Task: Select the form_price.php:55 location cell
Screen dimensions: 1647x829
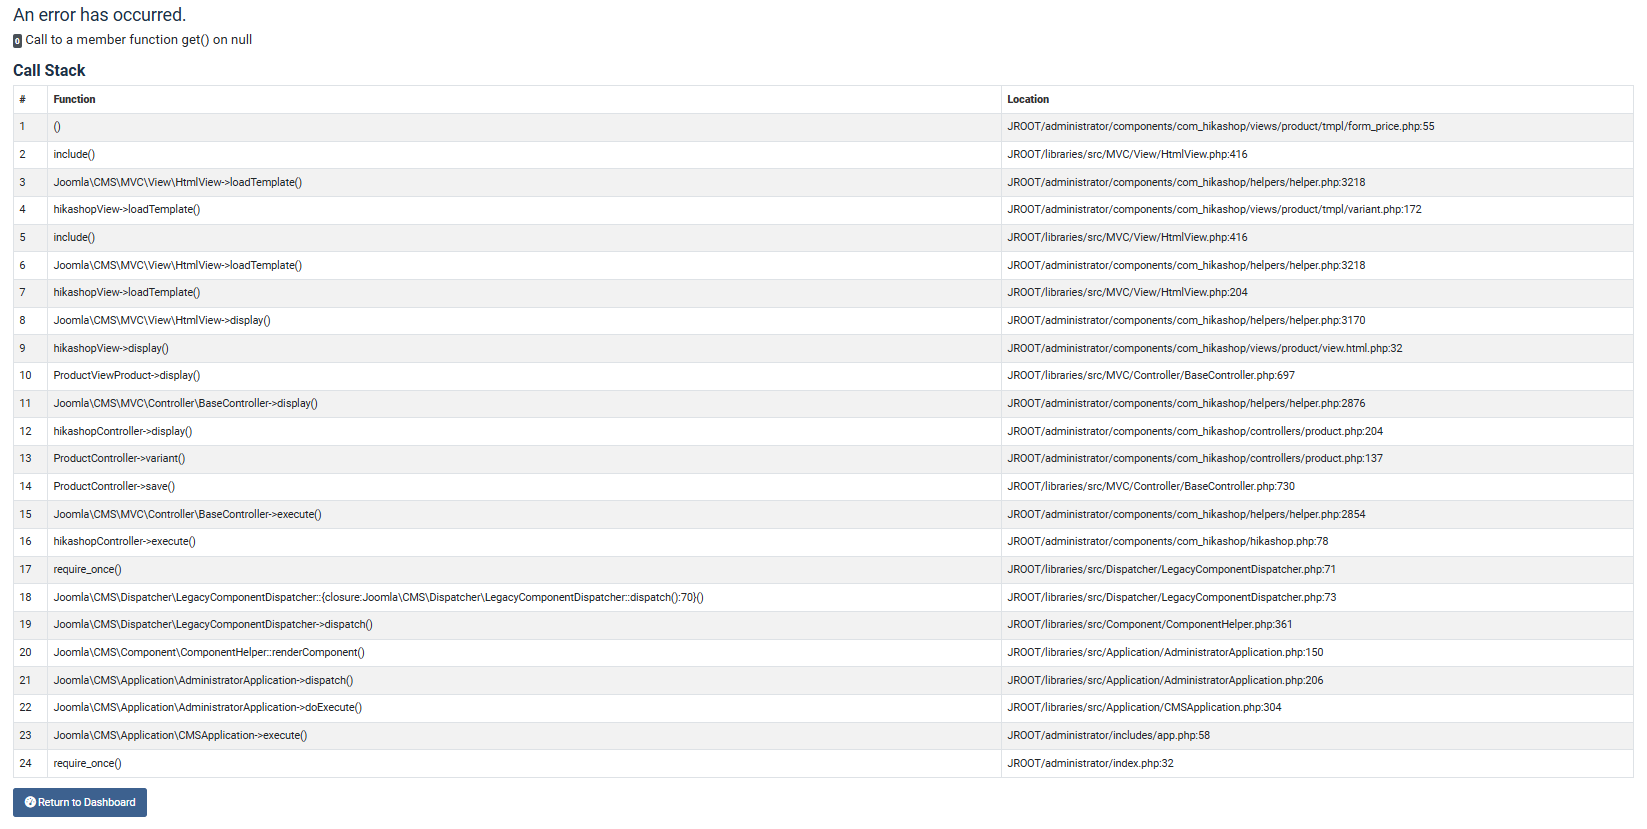Action: (x=1220, y=127)
